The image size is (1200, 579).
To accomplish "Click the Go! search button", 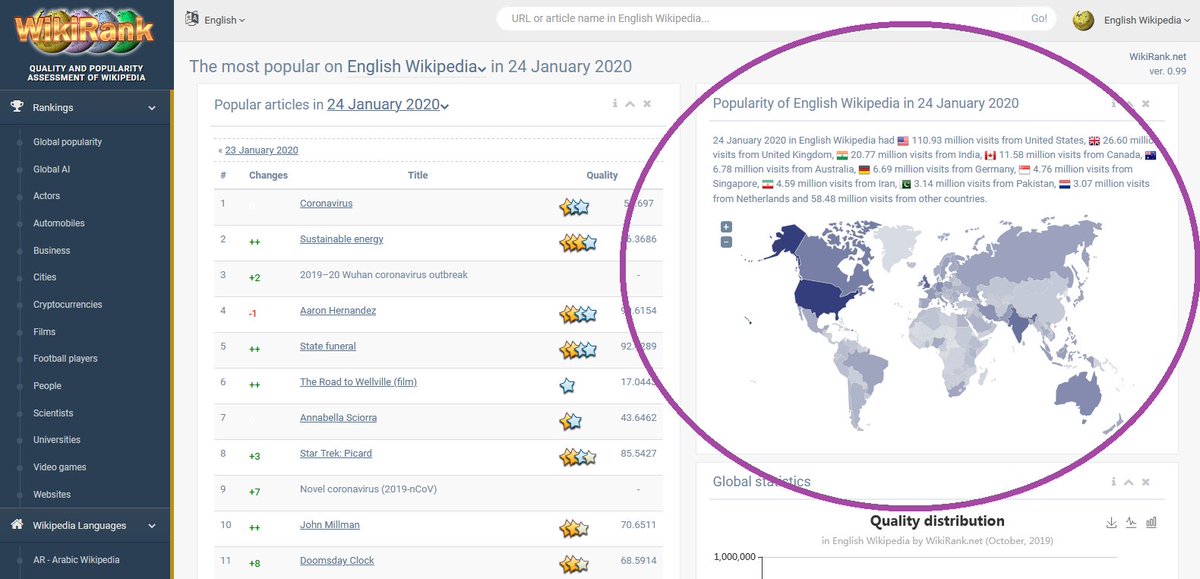I will click(1039, 18).
